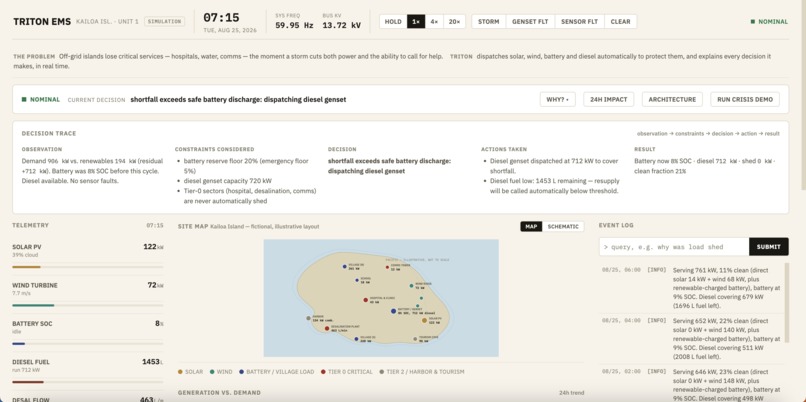Click the event log query input field

point(674,247)
